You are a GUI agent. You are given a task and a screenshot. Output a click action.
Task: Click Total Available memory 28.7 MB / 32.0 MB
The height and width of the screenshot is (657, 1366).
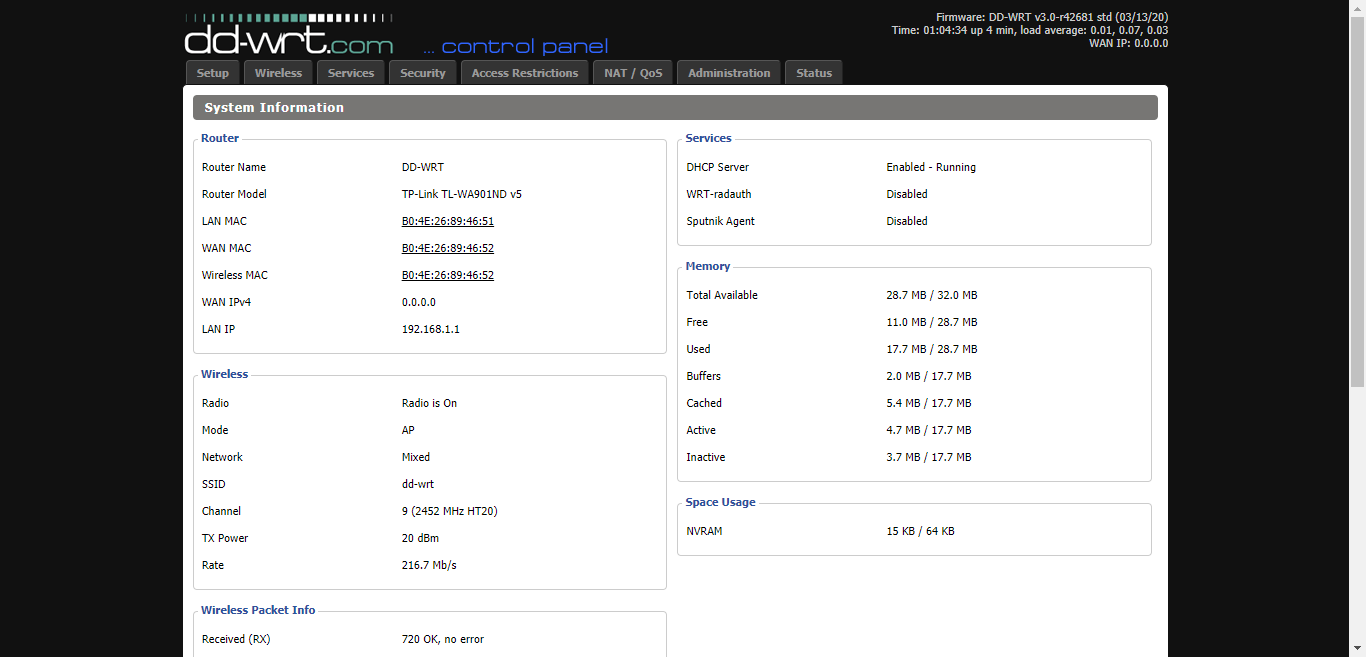click(x=932, y=295)
